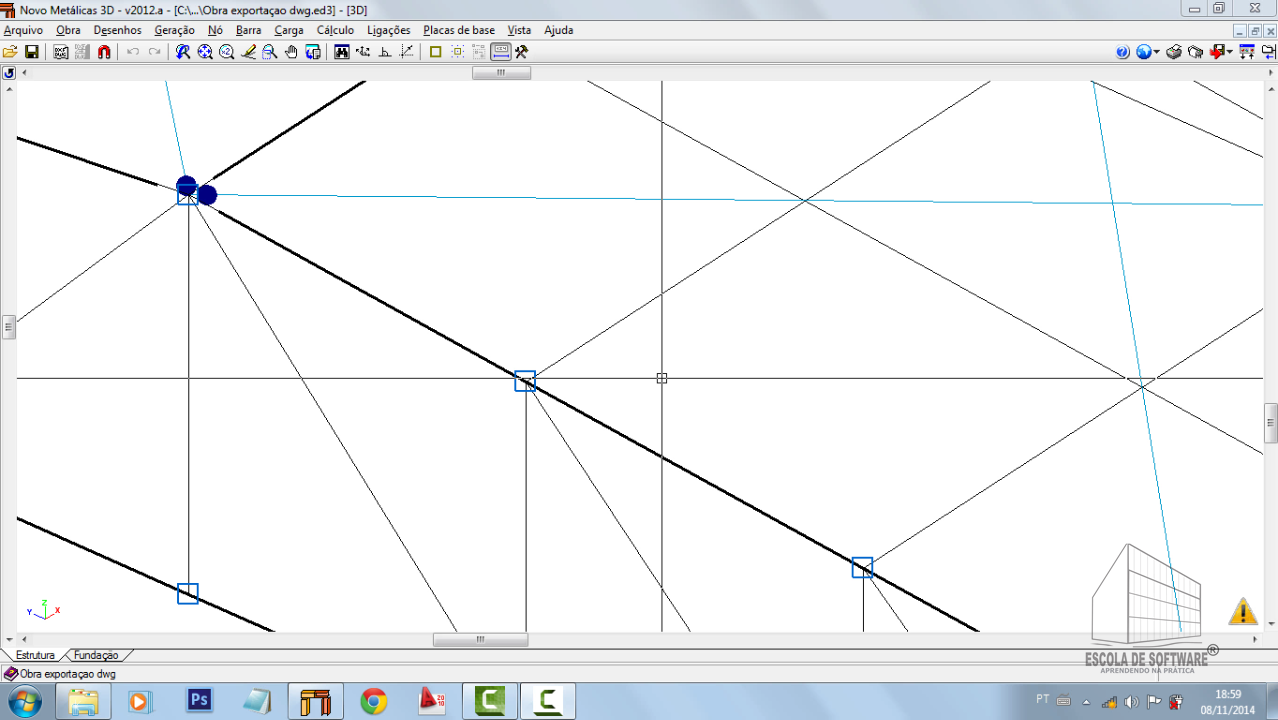Viewport: 1278px width, 720px height.
Task: Click the printer icon
Action: pos(1174,52)
